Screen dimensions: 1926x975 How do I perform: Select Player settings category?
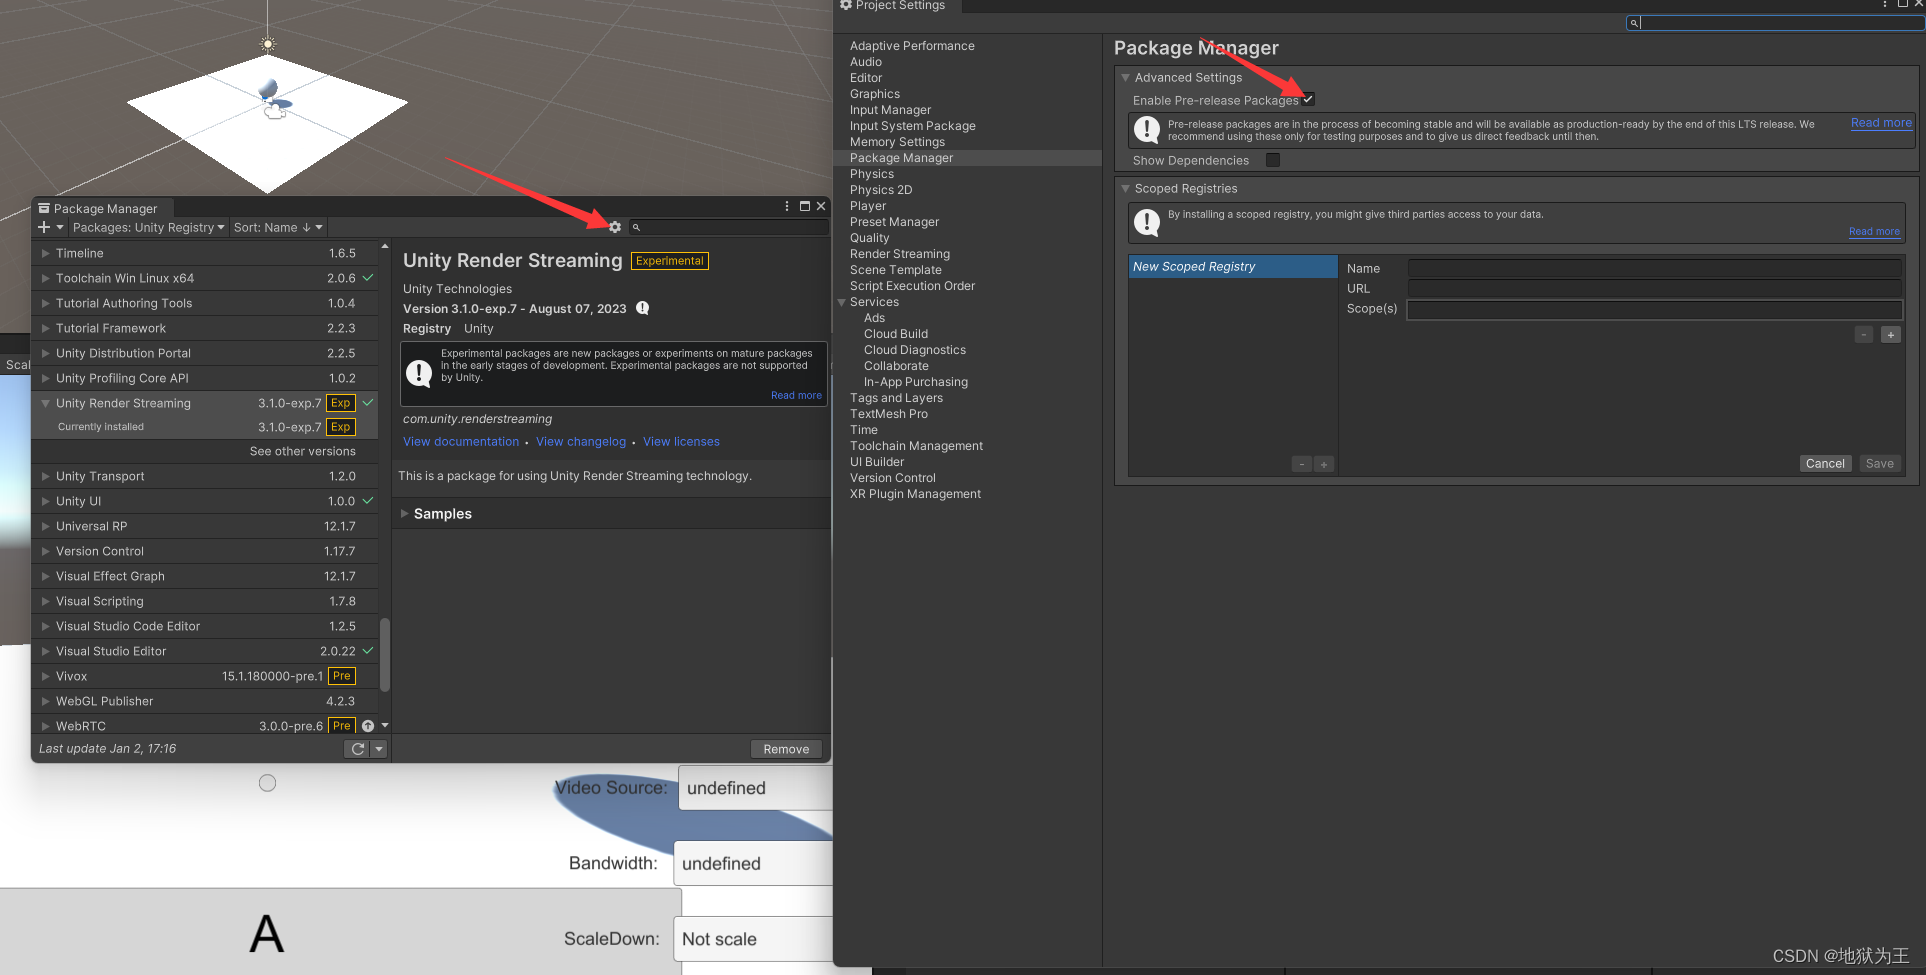(868, 206)
